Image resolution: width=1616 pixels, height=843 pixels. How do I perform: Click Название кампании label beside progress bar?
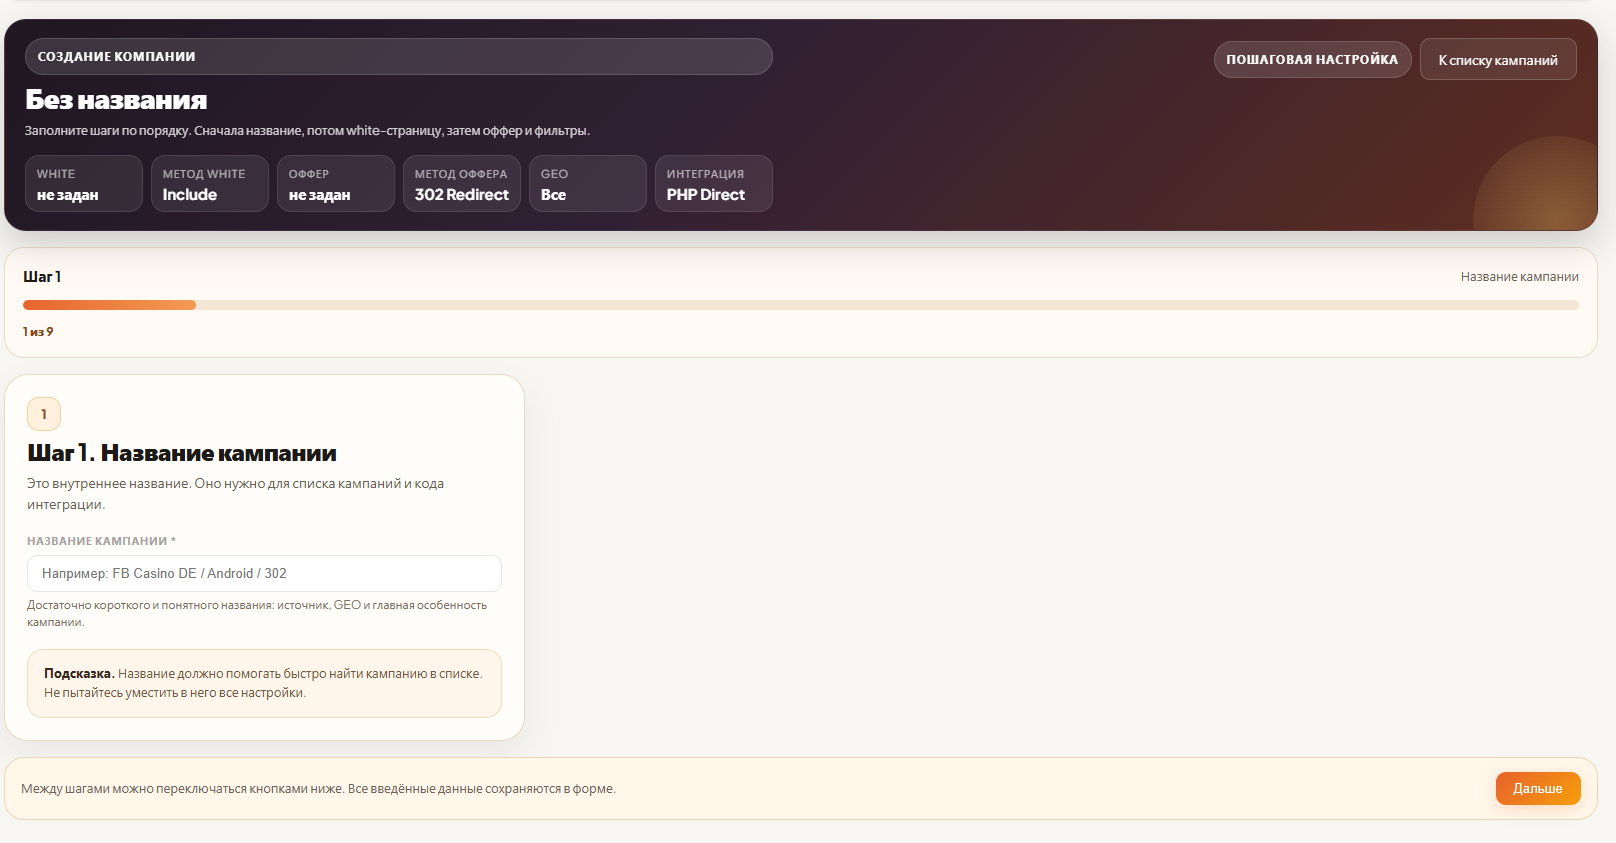click(1519, 277)
